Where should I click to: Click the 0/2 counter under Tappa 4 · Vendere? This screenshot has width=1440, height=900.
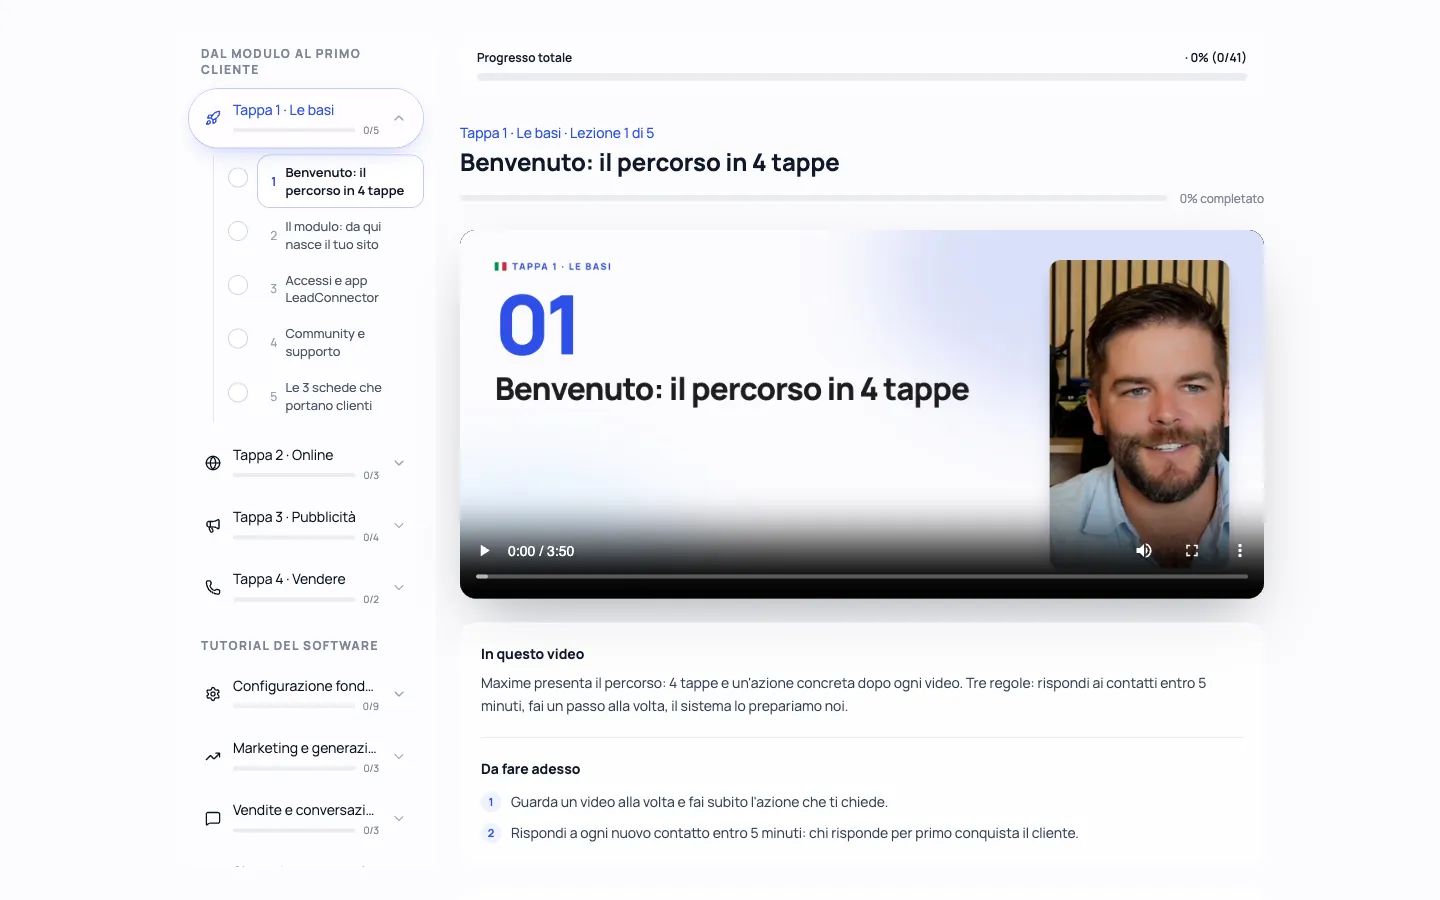click(x=371, y=600)
